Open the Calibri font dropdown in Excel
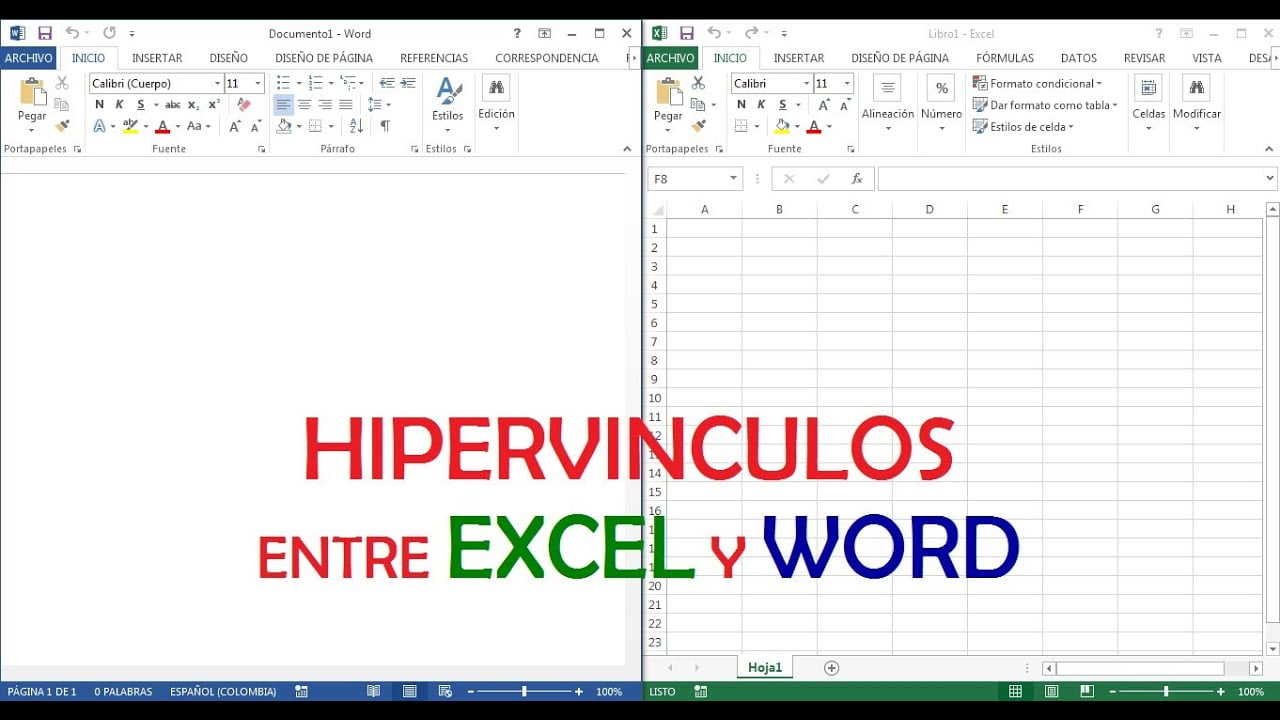Screen dimensions: 1280x720 tap(806, 84)
